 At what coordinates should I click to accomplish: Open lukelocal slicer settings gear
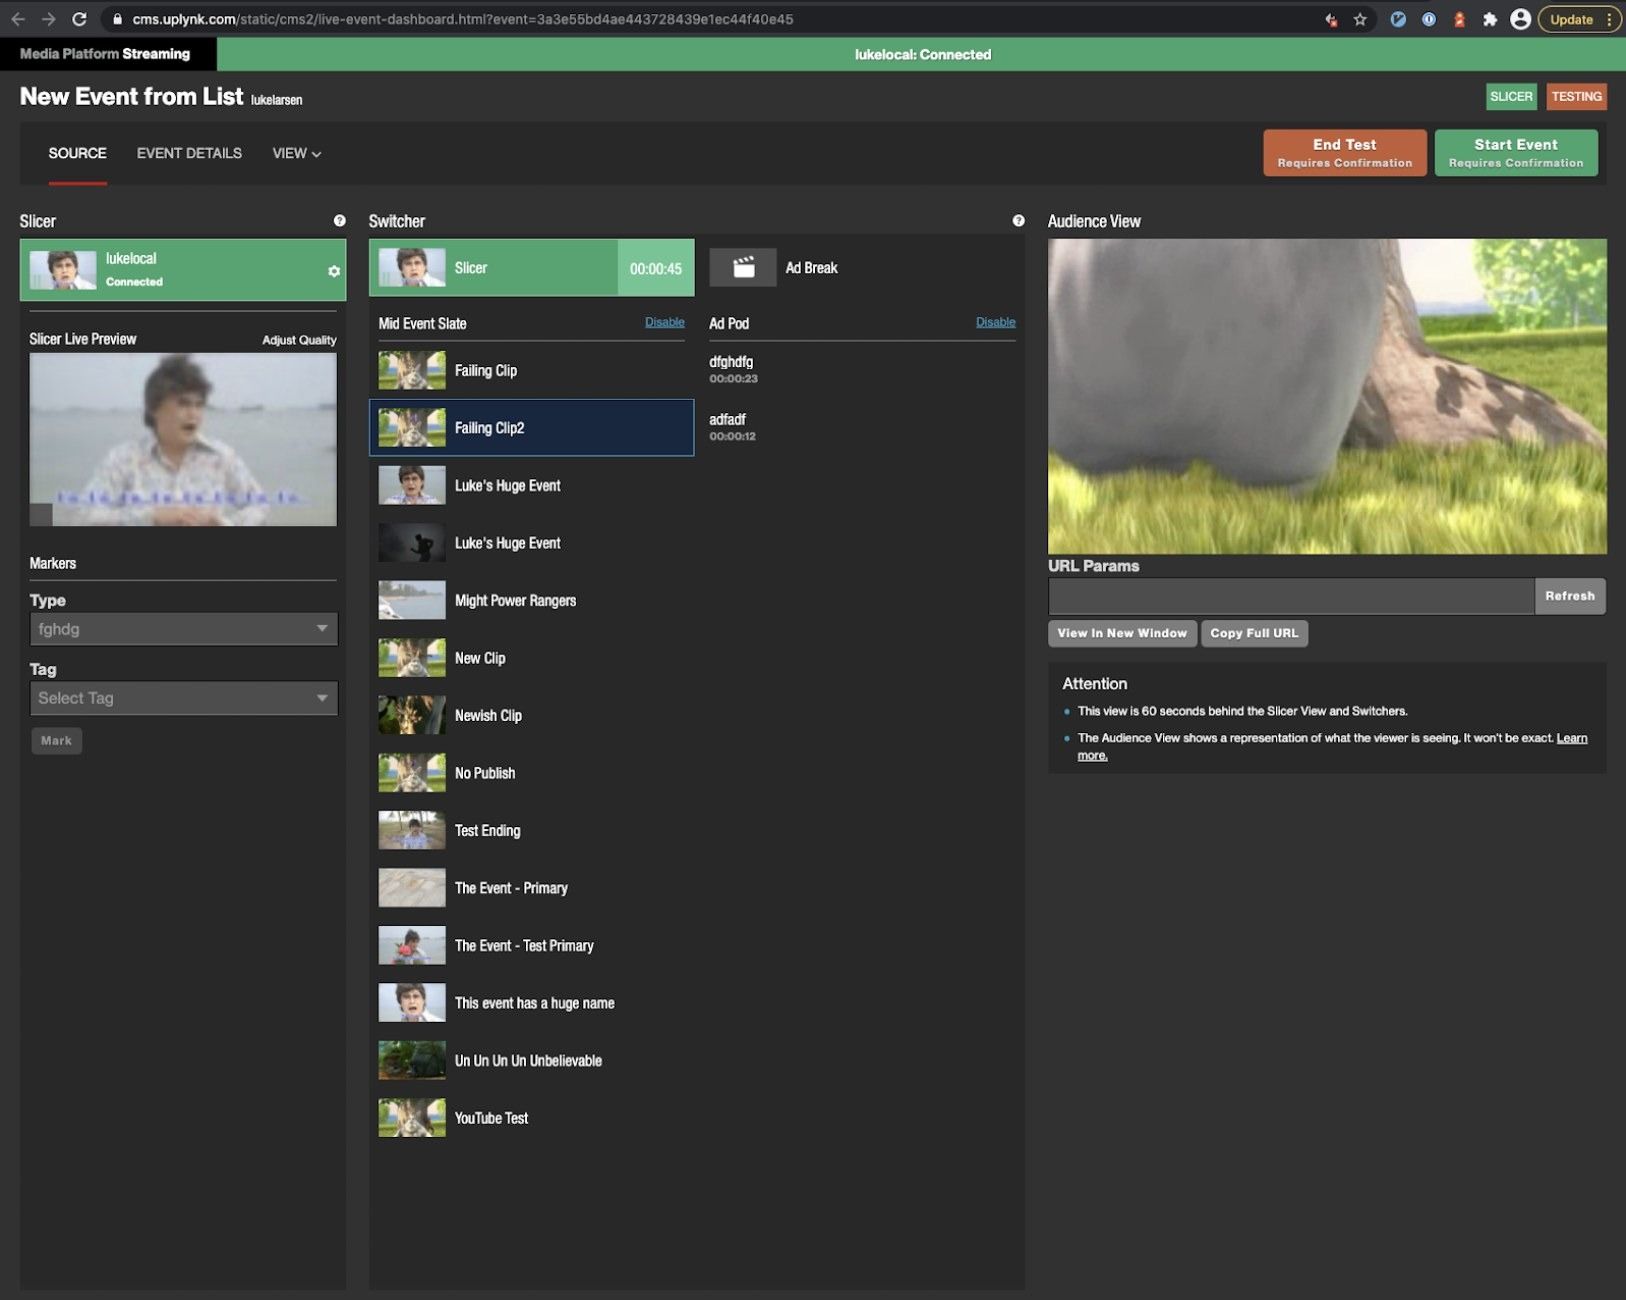pos(334,271)
